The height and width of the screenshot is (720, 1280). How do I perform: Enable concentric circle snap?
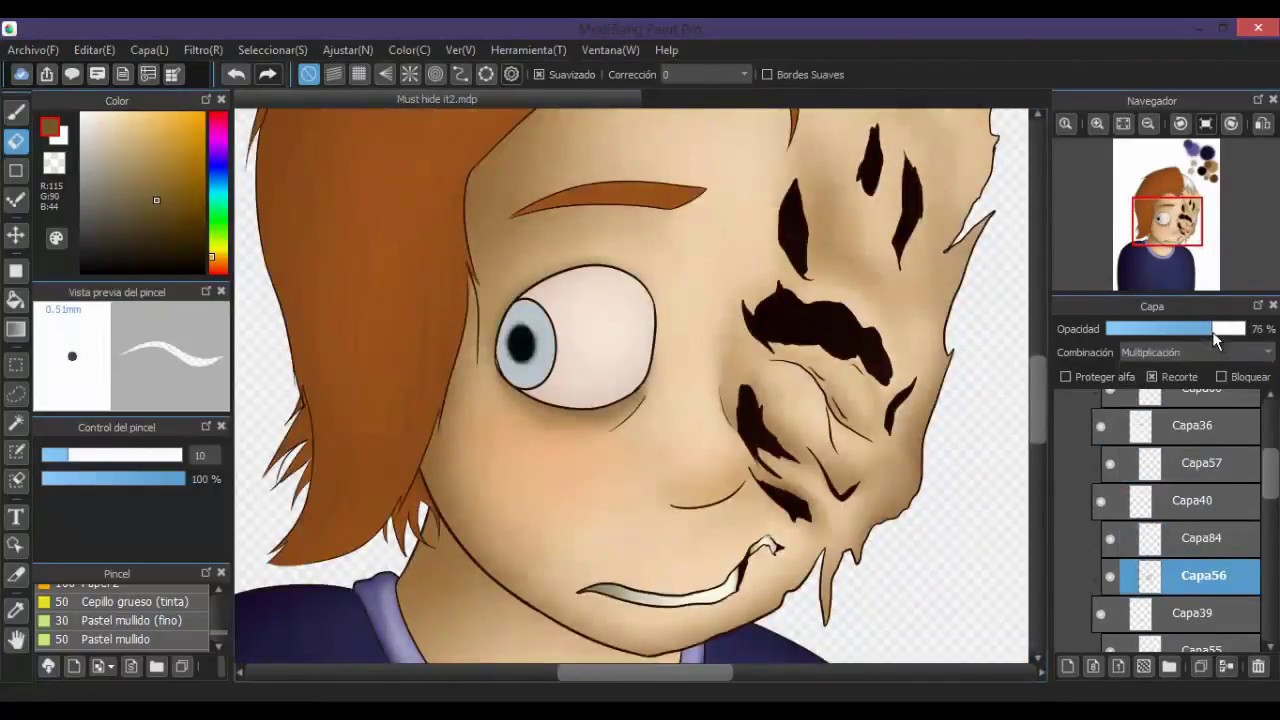click(x=435, y=74)
